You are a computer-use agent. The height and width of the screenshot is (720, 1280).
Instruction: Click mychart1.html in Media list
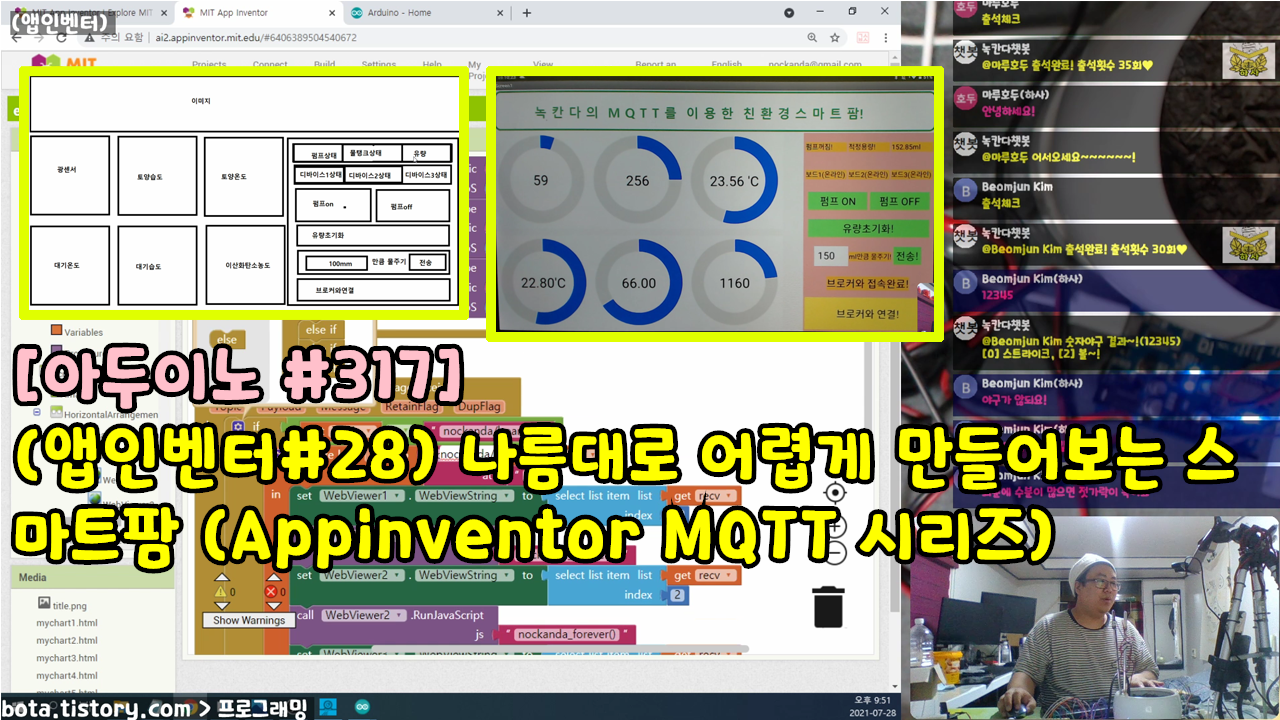[x=67, y=622]
